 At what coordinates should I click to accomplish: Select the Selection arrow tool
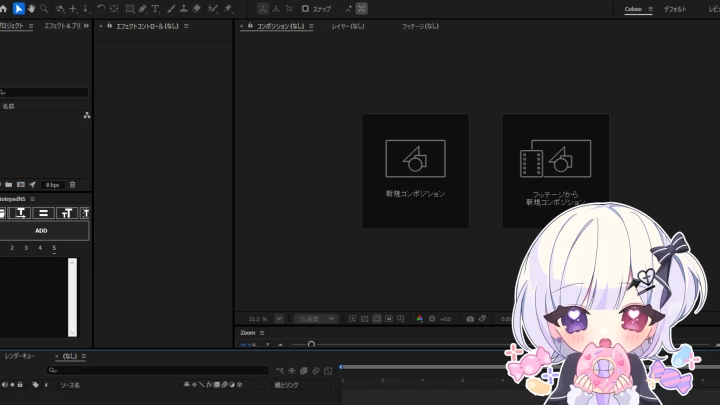(x=18, y=9)
